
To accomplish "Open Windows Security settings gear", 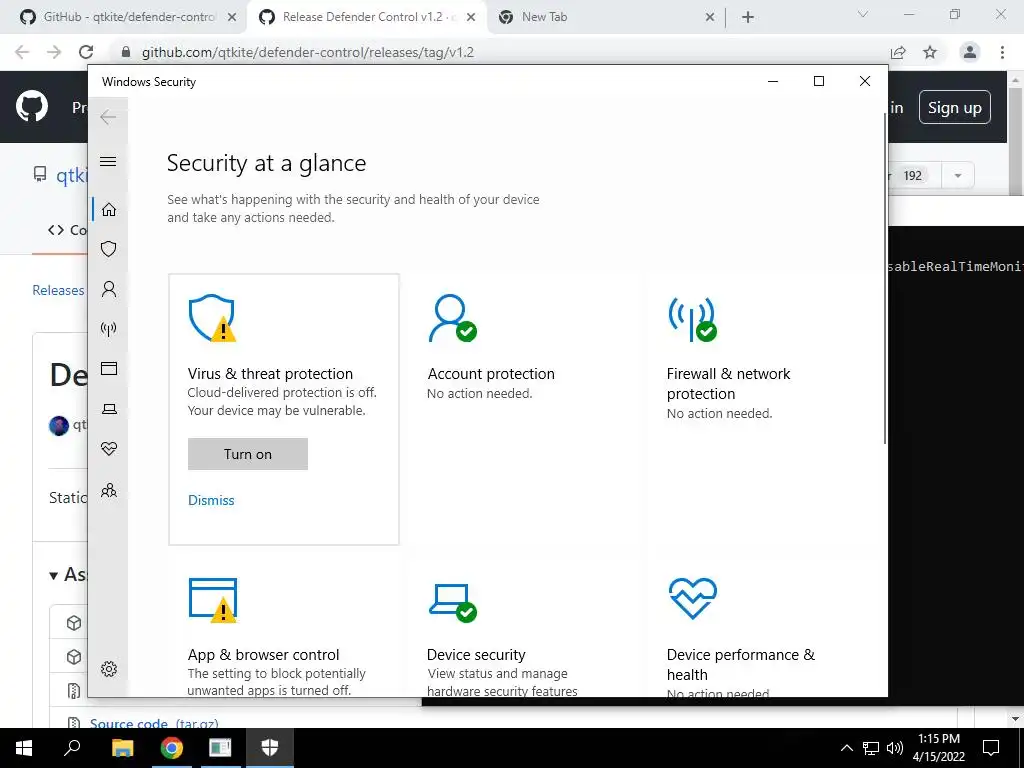I will [108, 669].
